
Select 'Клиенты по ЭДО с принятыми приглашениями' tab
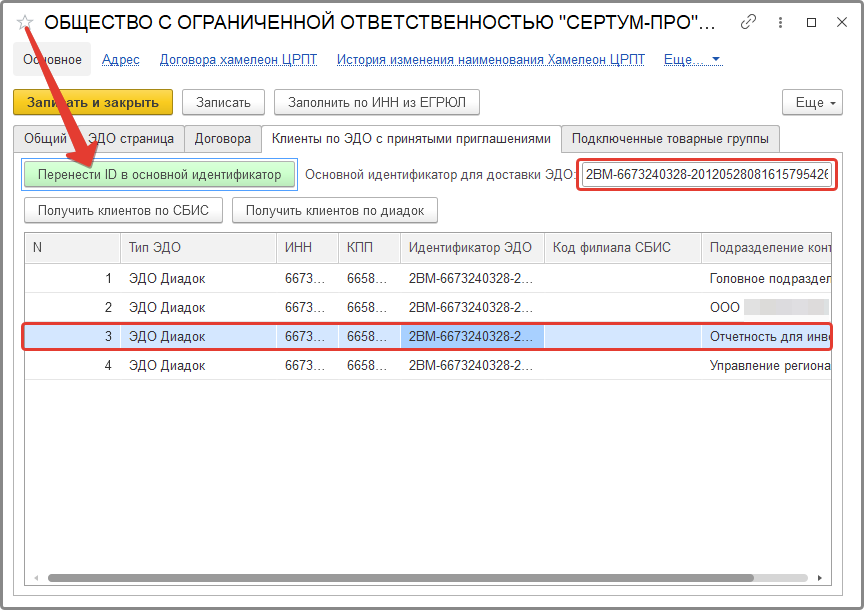(x=411, y=139)
